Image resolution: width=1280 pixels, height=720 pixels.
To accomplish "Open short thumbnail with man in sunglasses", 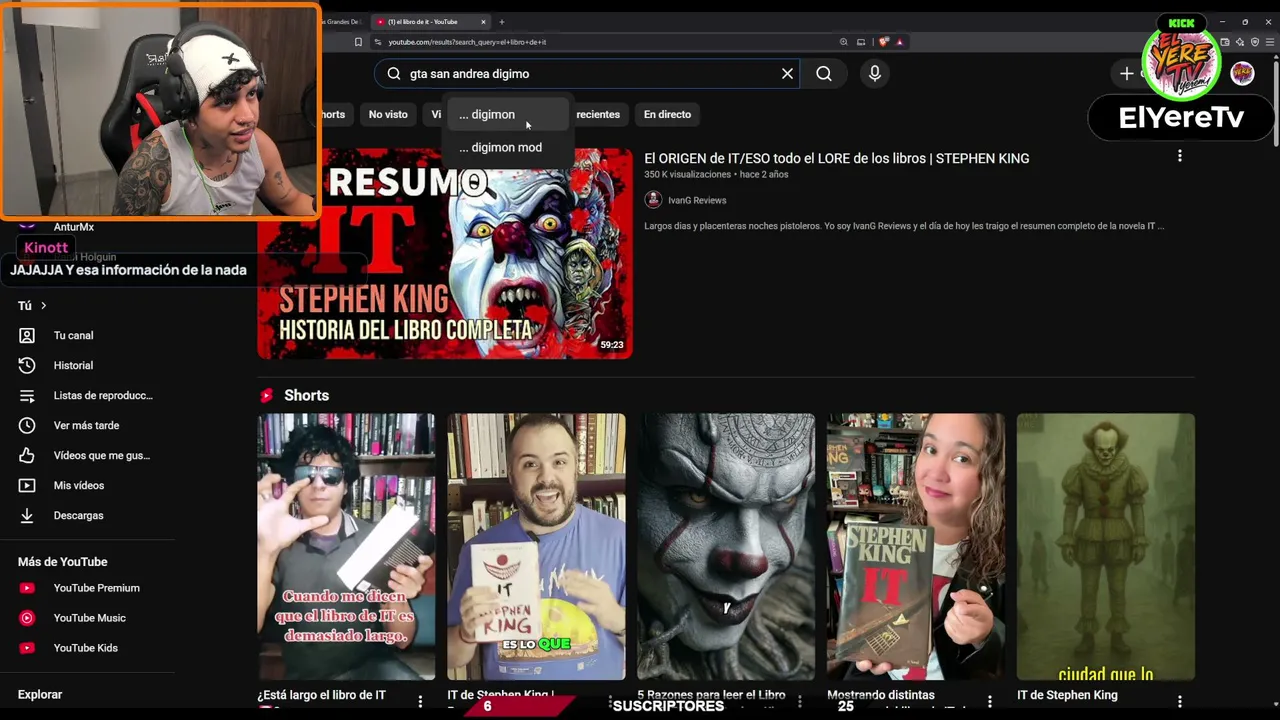I will click(346, 547).
